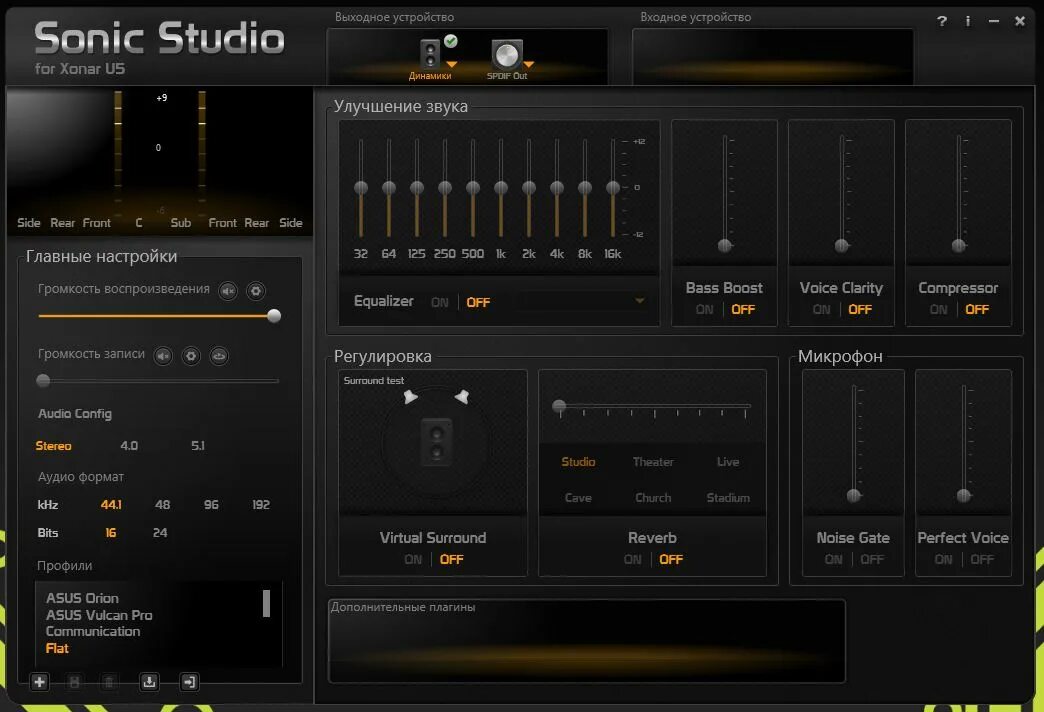Click the recording volume slider knob
The image size is (1044, 712).
[x=43, y=380]
